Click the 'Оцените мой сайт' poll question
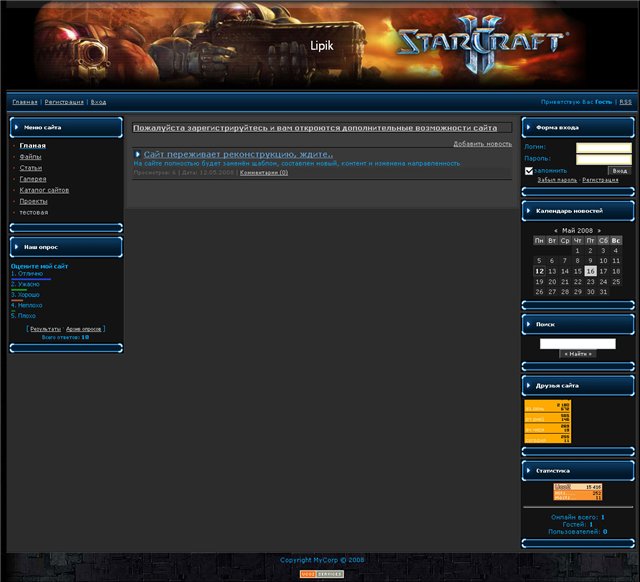The height and width of the screenshot is (582, 640). (39, 266)
